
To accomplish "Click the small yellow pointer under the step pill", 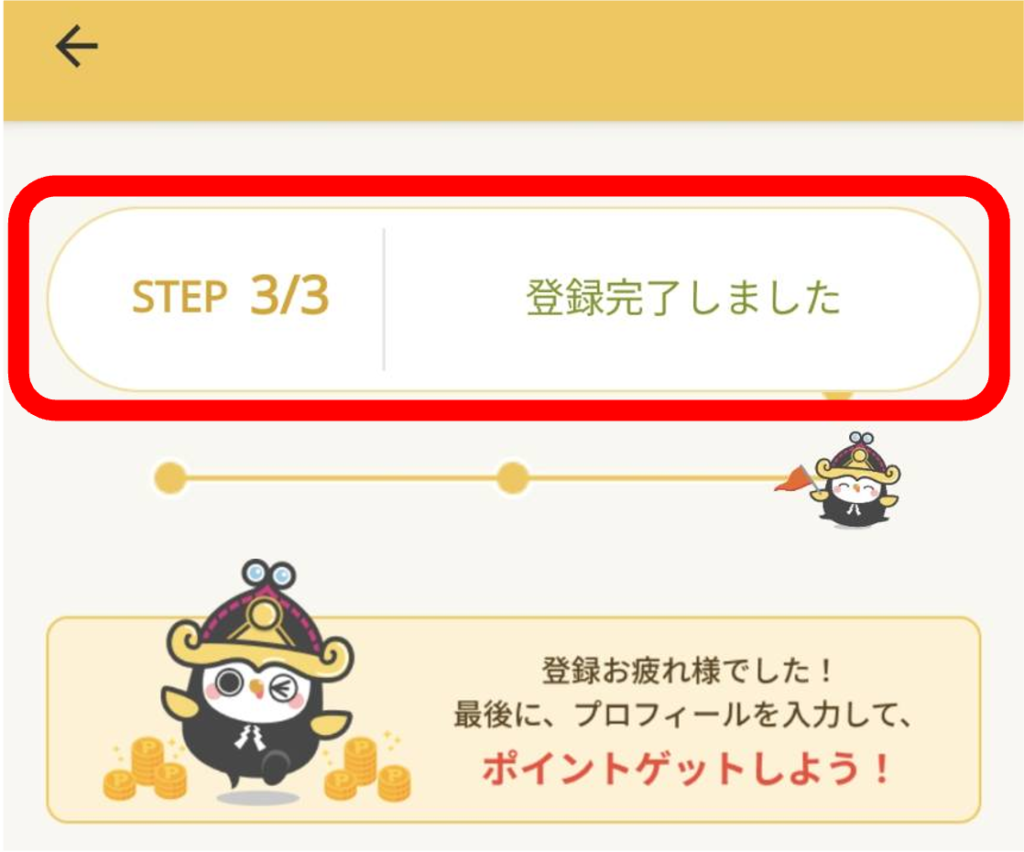I will 838,396.
